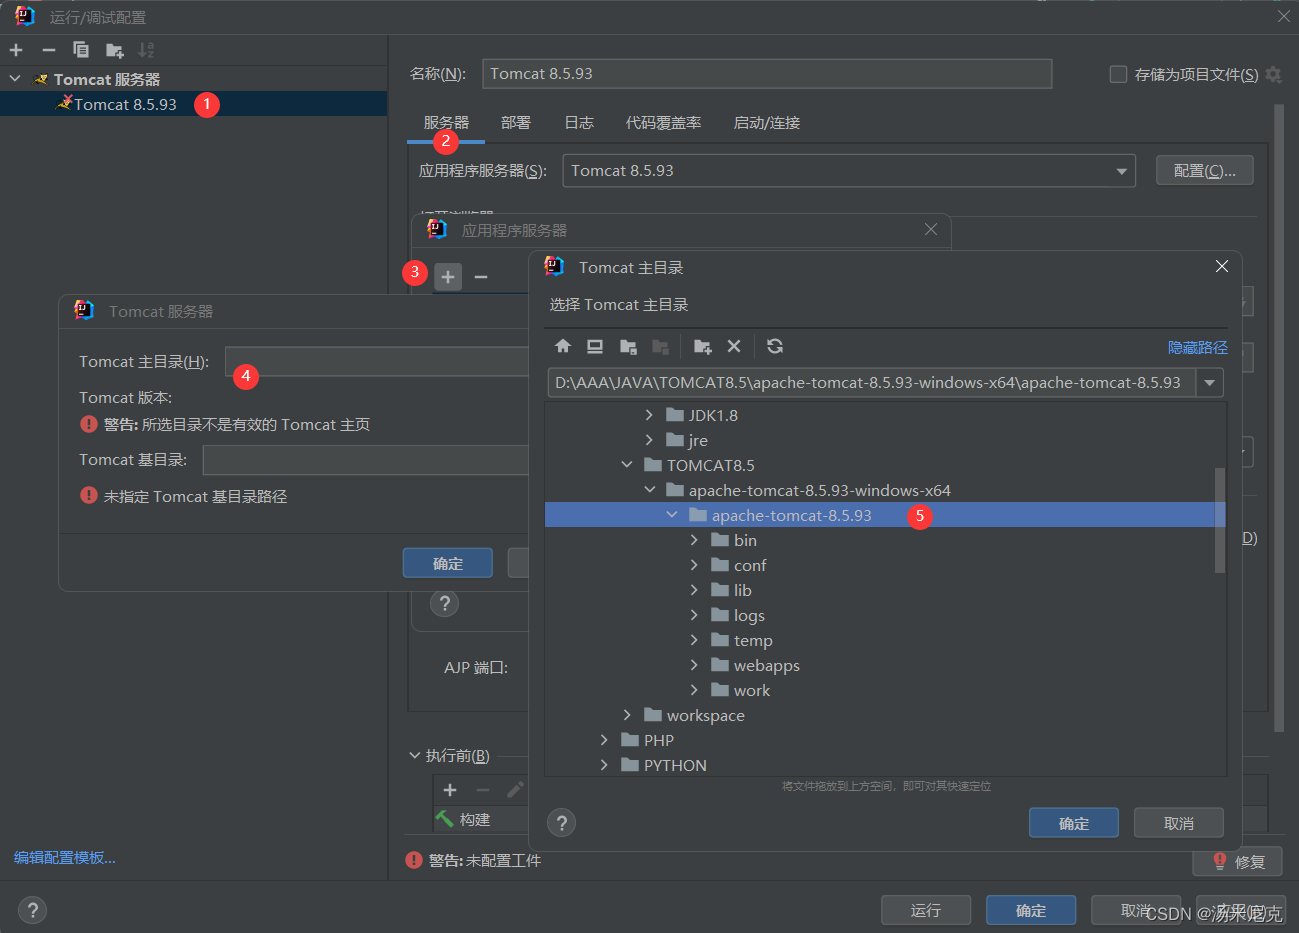
Task: Expand the jre folder
Action: [649, 440]
